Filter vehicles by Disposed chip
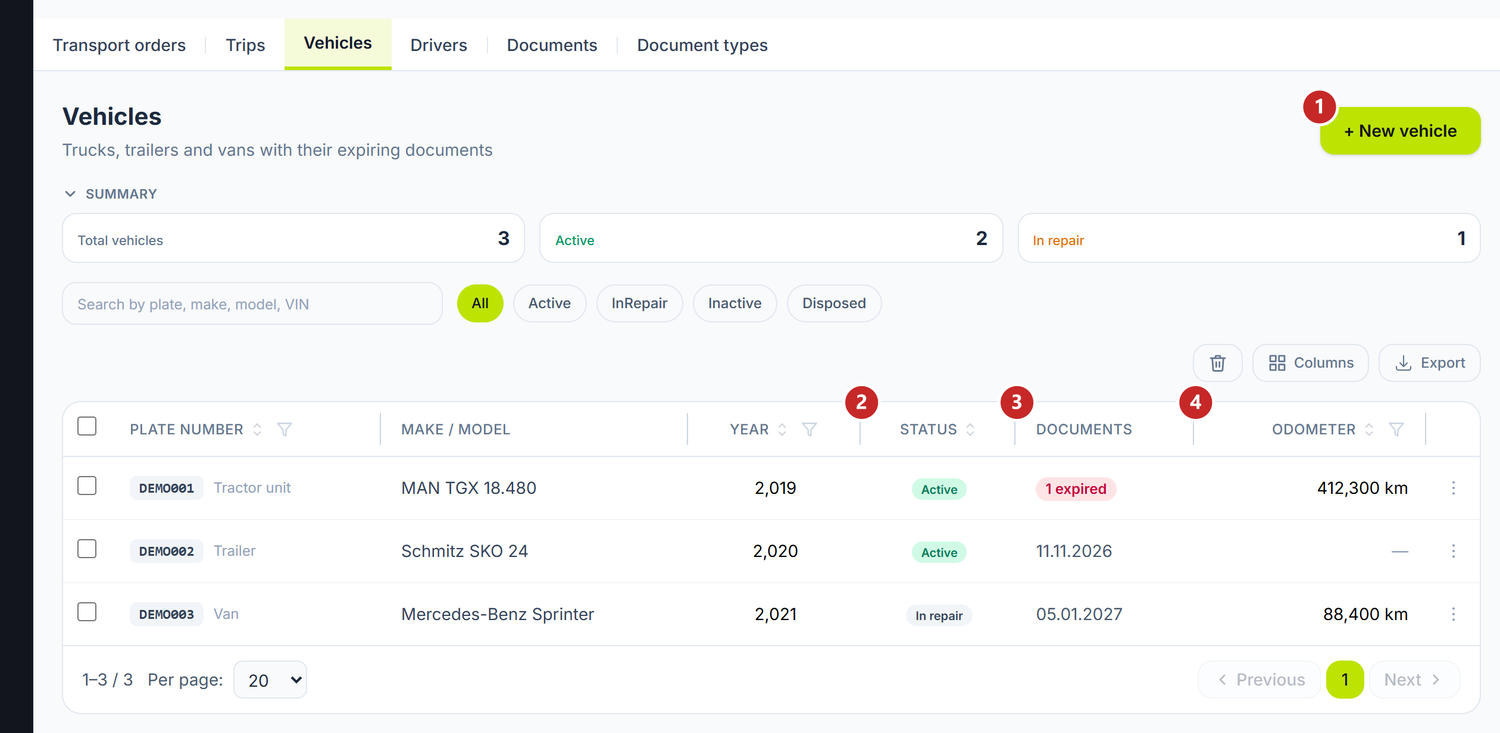 (834, 303)
